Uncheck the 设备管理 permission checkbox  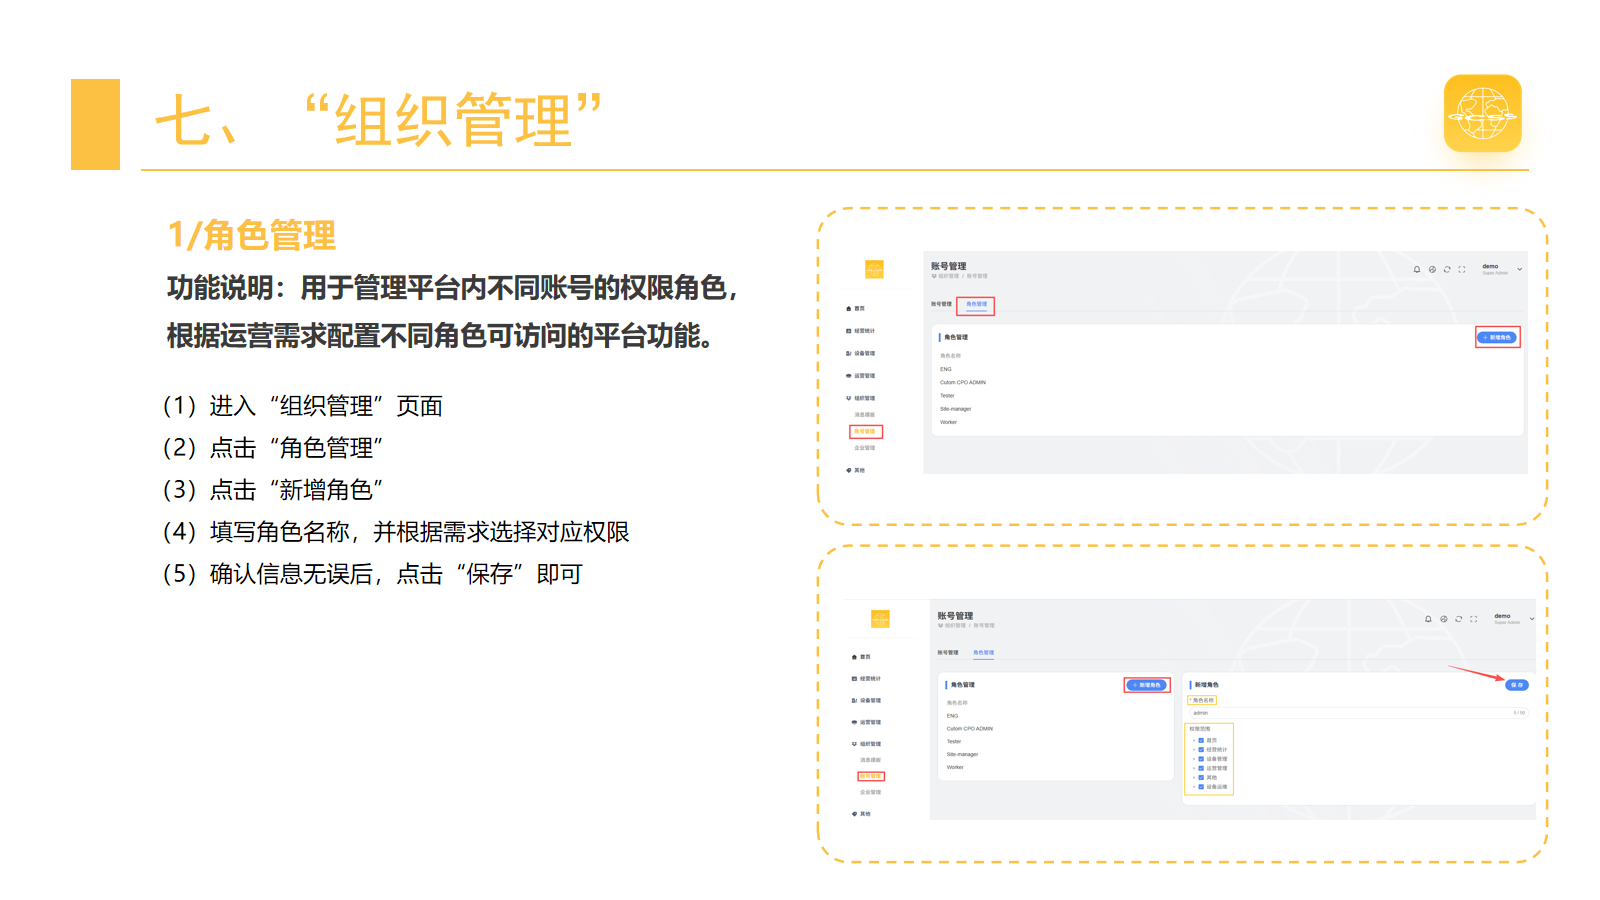pyautogui.click(x=1201, y=759)
